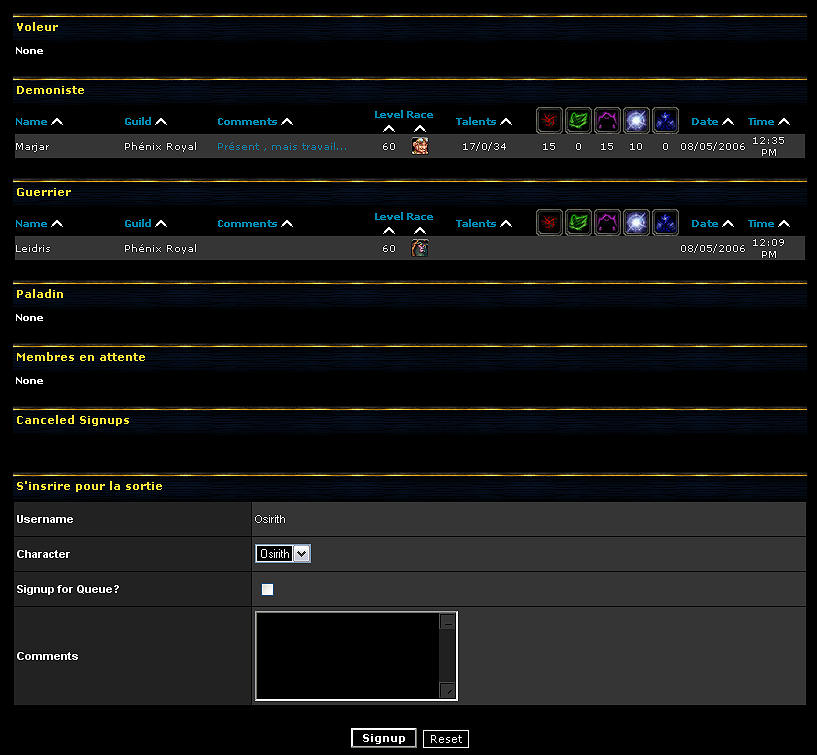Click glowing white orb icon in Guerrier table
Screen dimensions: 817x755
coord(636,223)
